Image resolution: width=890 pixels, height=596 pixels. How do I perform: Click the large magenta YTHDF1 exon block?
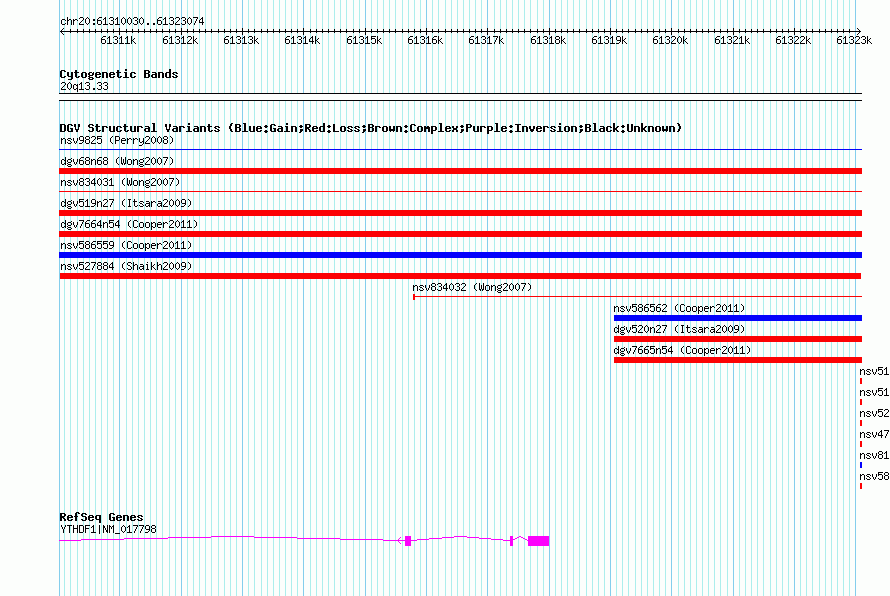coord(539,541)
